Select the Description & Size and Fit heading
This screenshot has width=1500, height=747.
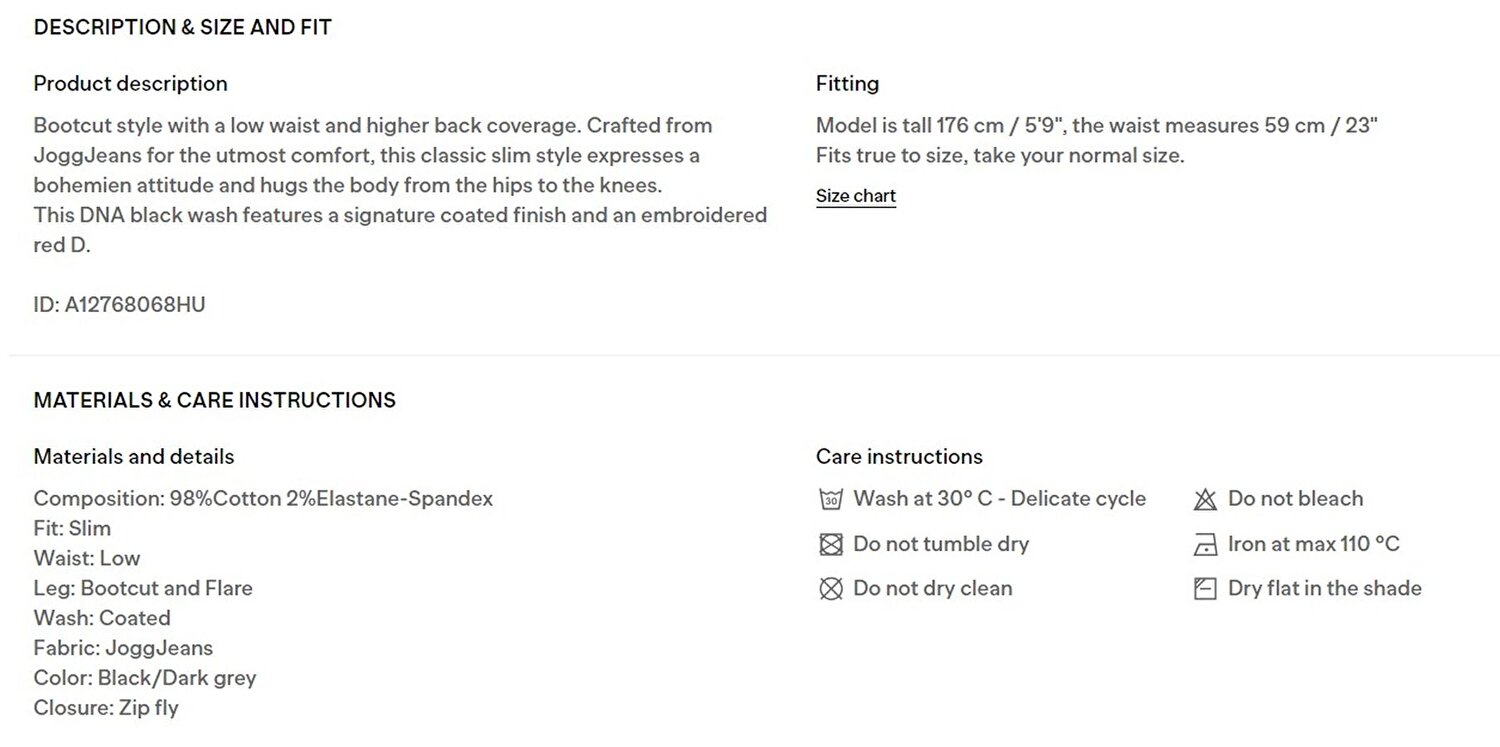tap(183, 28)
